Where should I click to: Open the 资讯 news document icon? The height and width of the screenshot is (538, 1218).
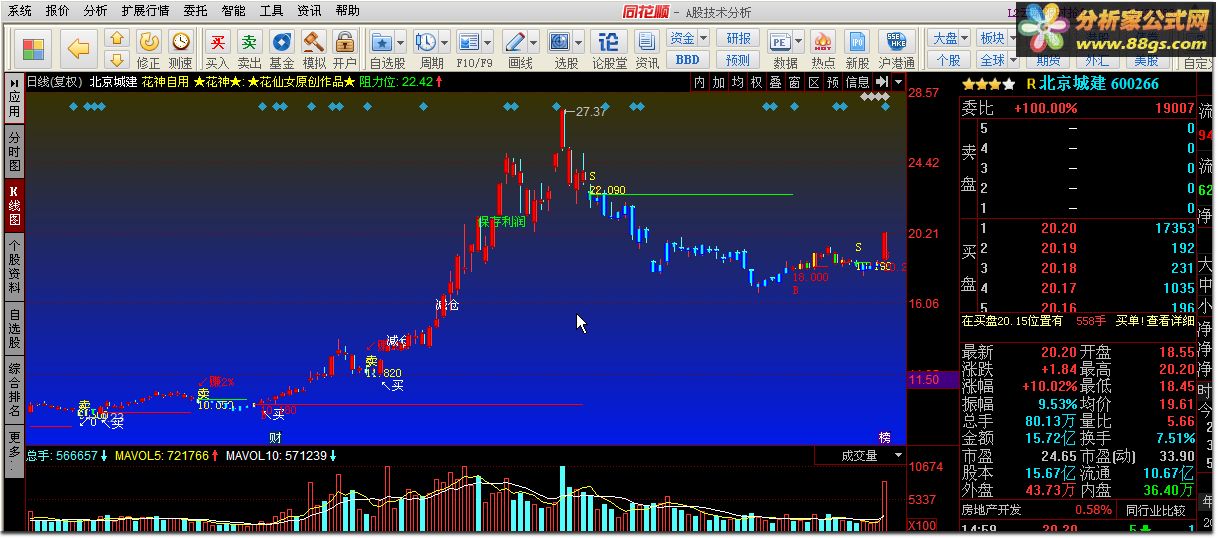[647, 42]
